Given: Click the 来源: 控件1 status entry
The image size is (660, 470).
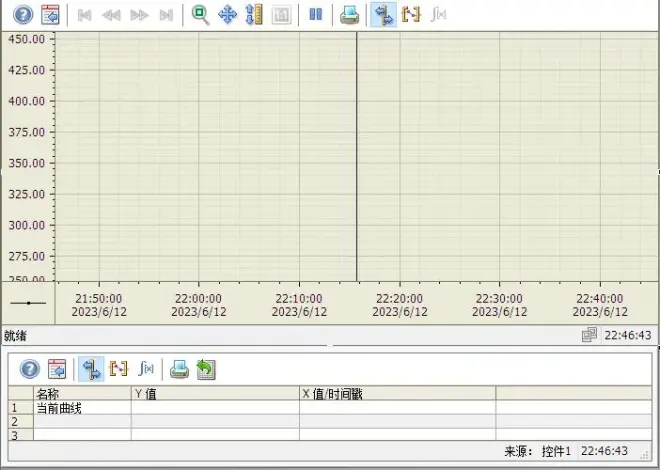Looking at the screenshot, I should pos(538,451).
